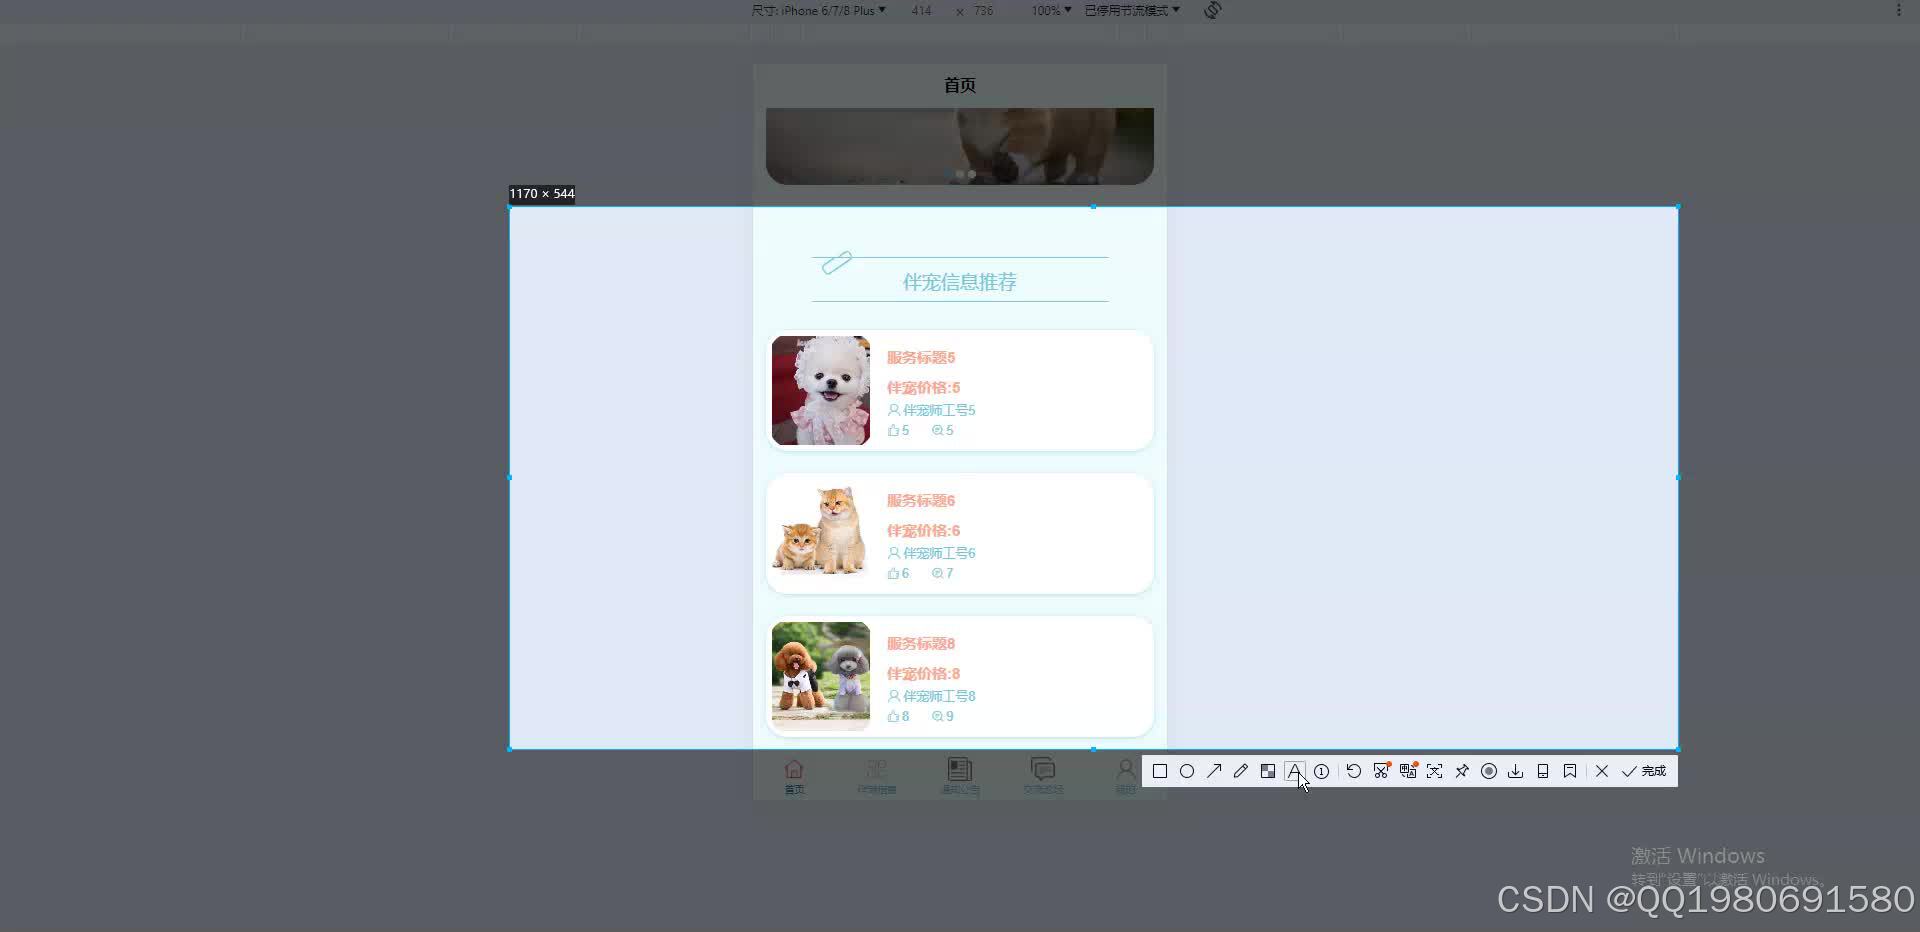The width and height of the screenshot is (1920, 932).
Task: Open the 100% zoom dropdown
Action: click(x=1051, y=10)
